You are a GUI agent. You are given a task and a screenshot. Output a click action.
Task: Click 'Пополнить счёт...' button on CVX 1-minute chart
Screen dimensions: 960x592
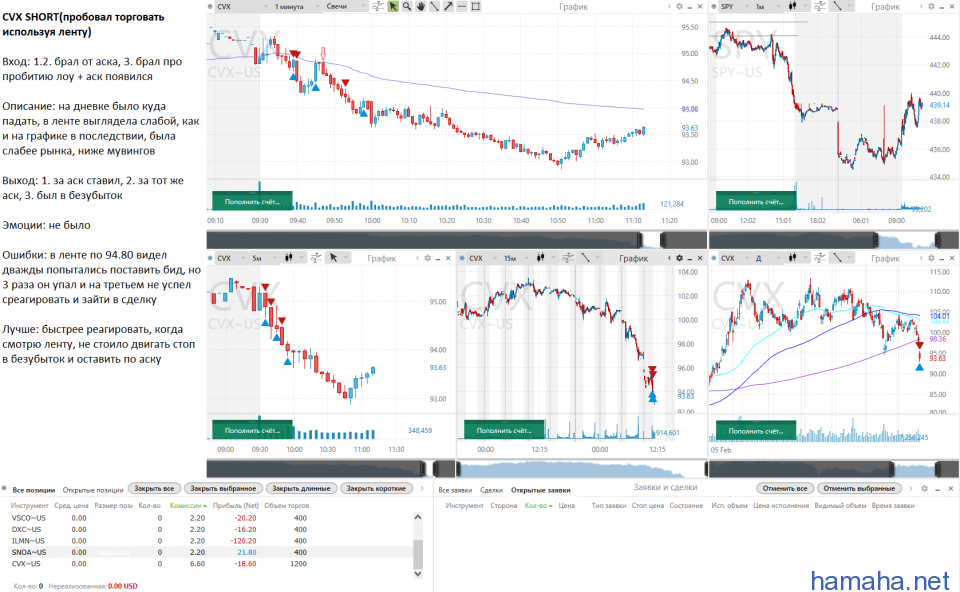coord(252,201)
